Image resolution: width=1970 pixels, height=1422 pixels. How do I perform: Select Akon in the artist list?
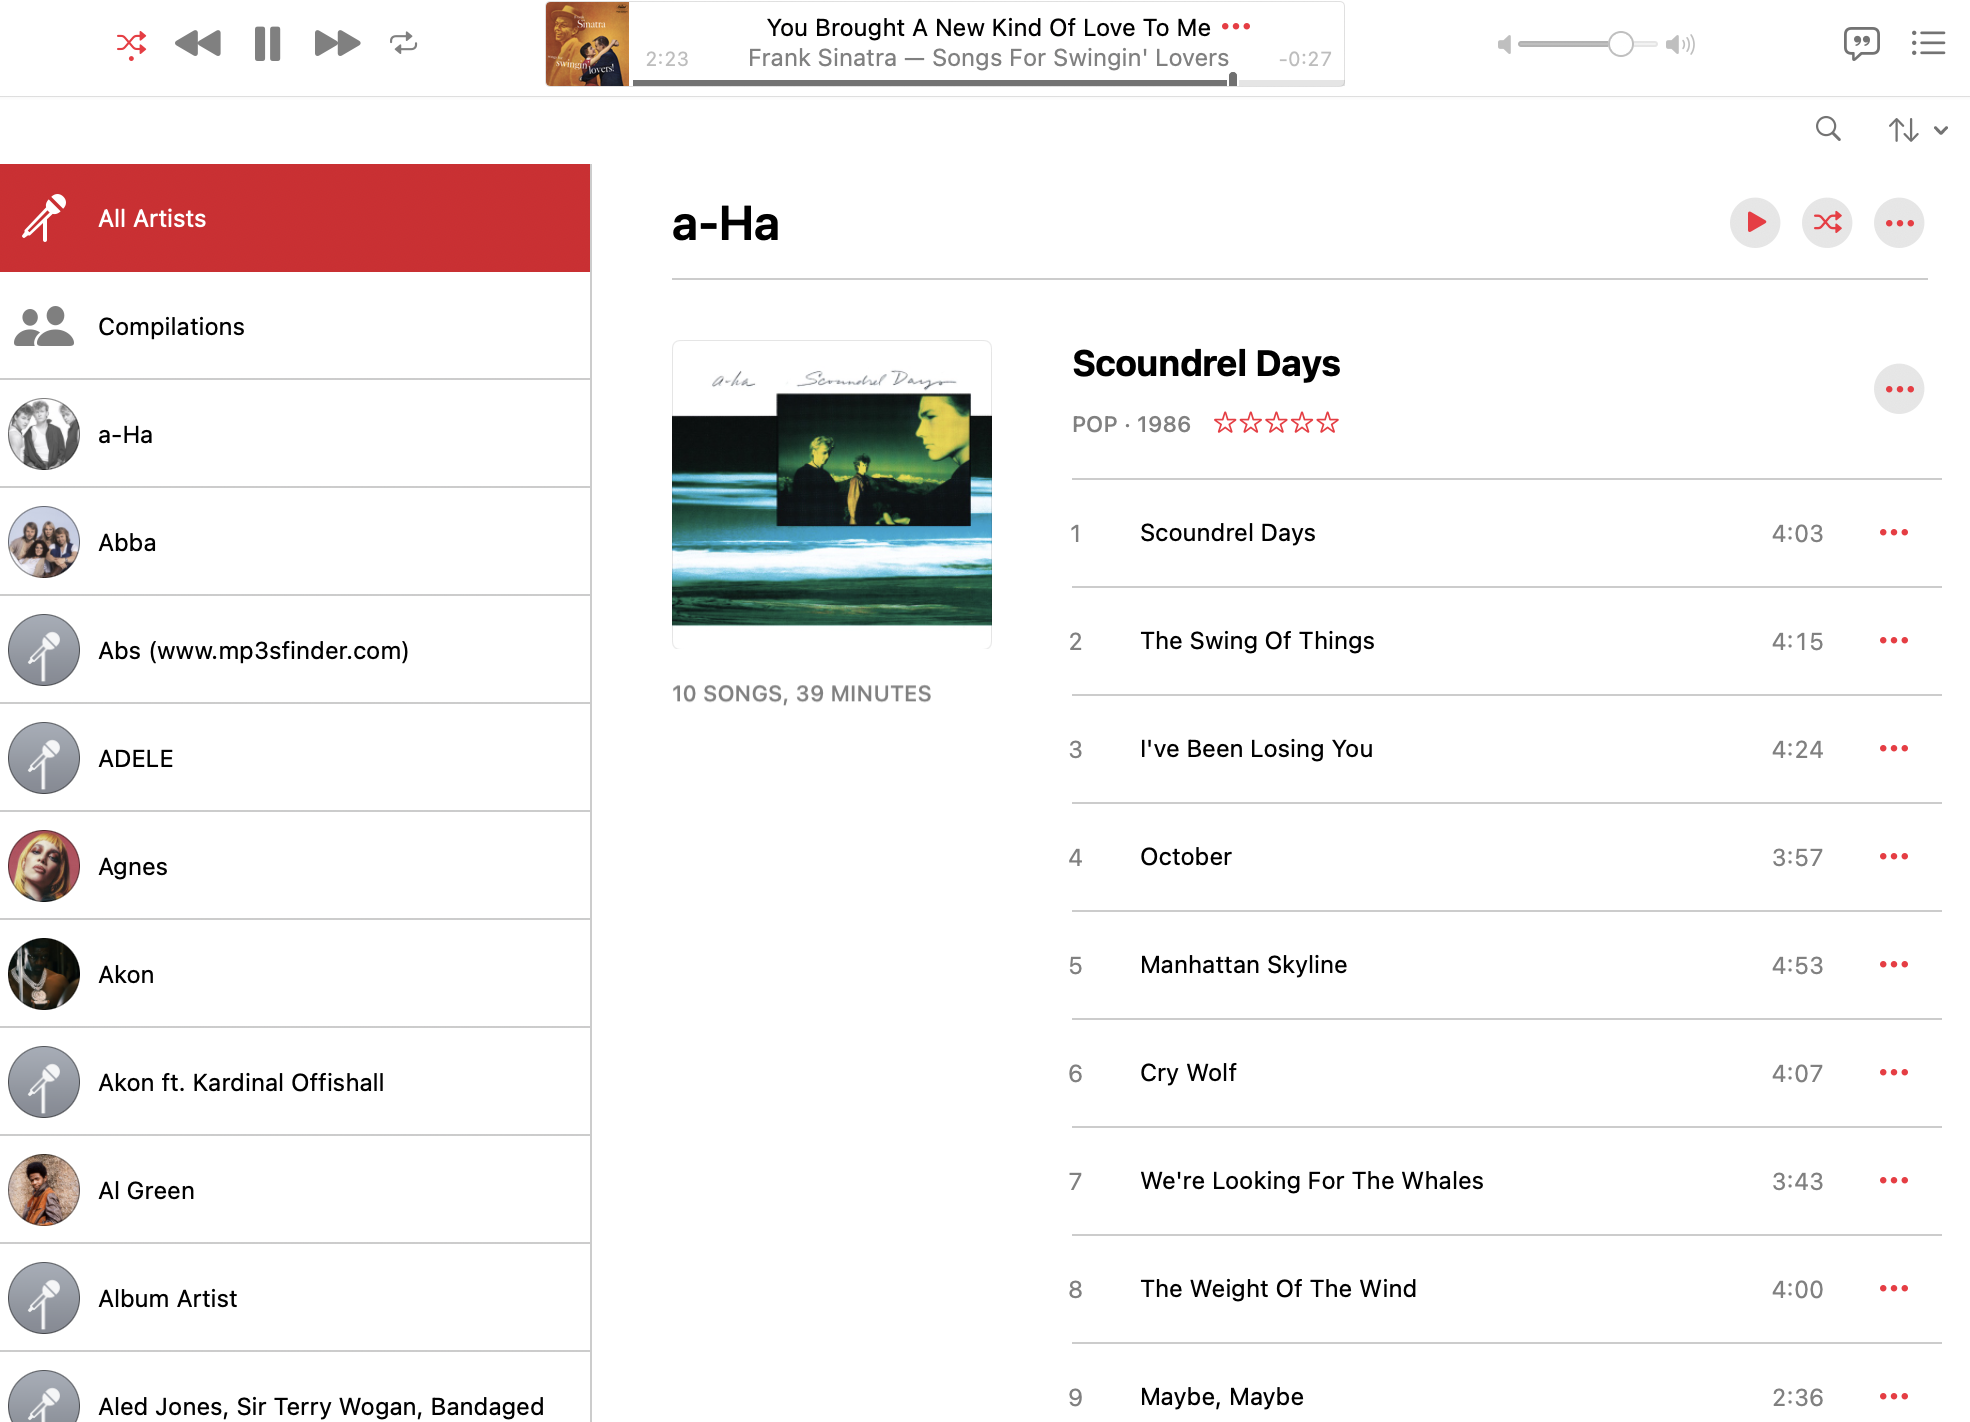click(x=295, y=974)
